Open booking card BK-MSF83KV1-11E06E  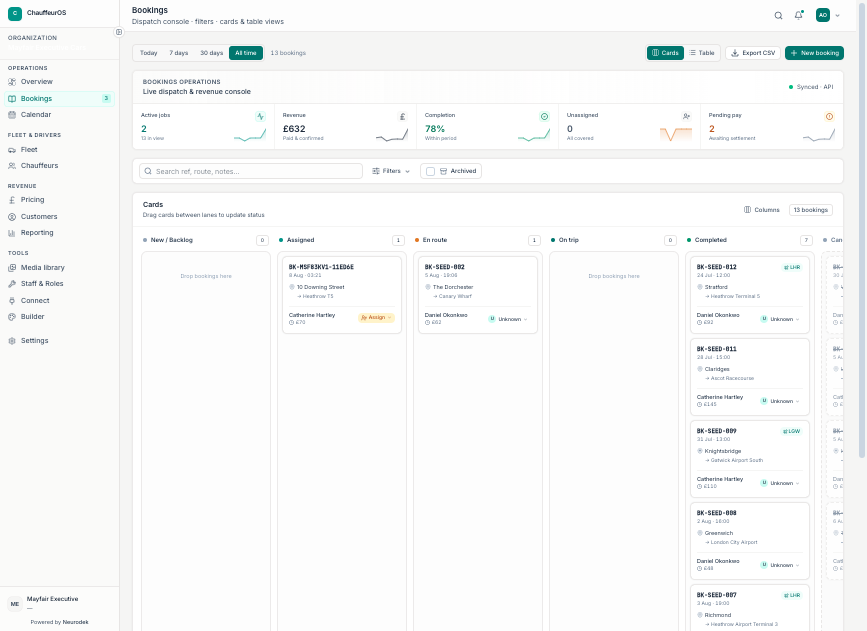coord(342,295)
